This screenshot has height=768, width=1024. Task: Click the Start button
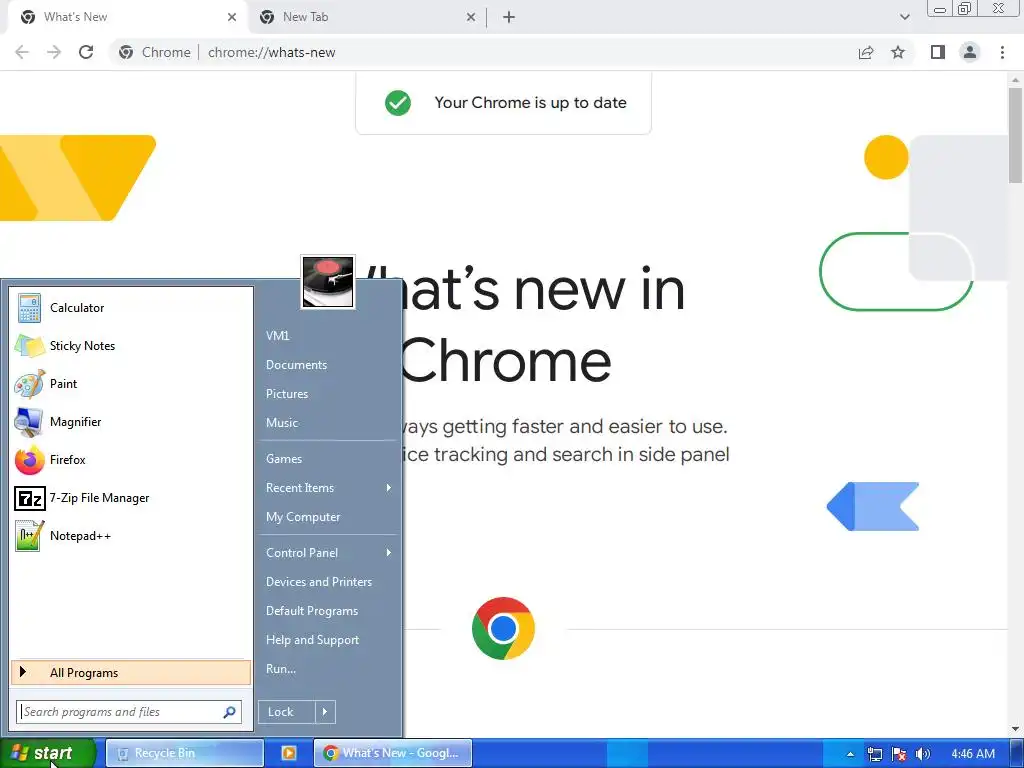[47, 753]
